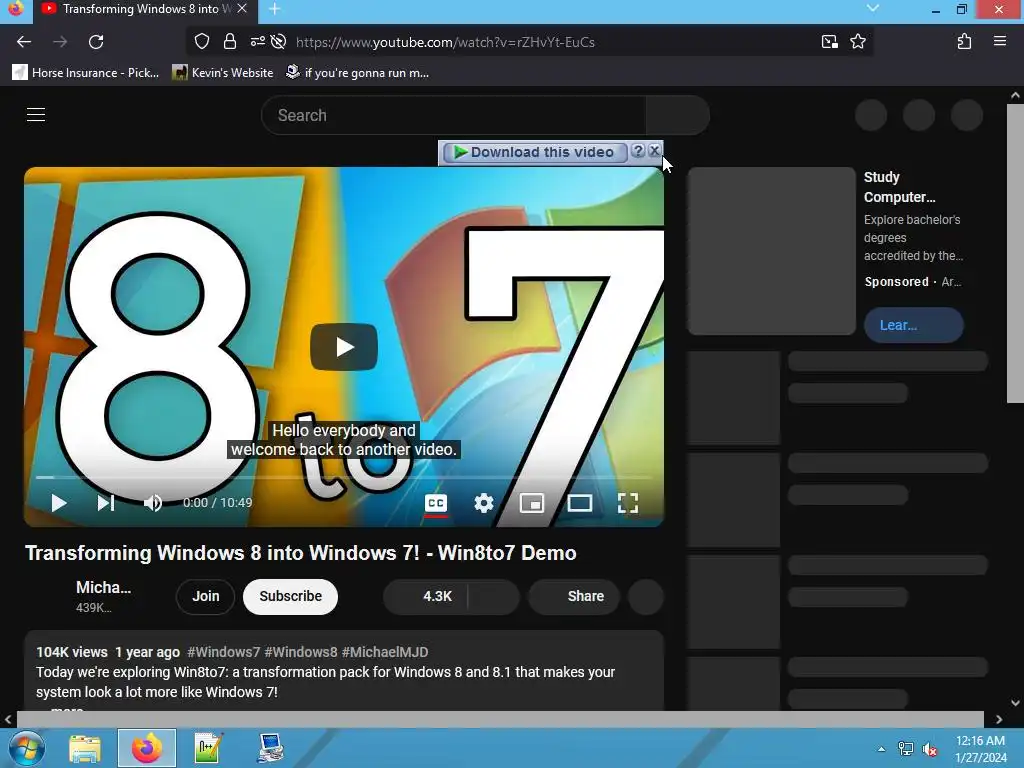Viewport: 1024px width, 768px height.
Task: Like the video with 4.3K likes
Action: [x=427, y=596]
